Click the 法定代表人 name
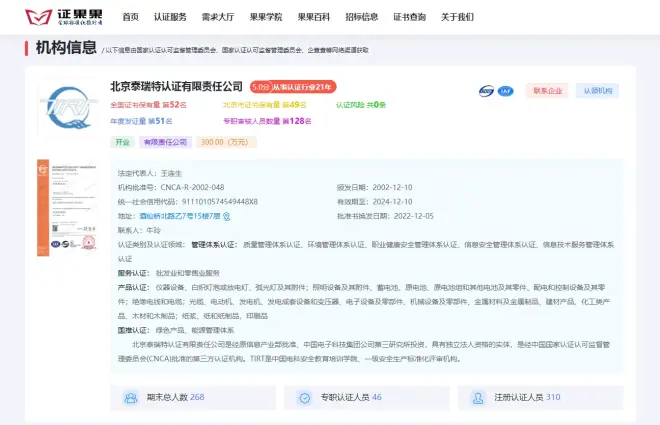This screenshot has height=425, width=660. point(171,173)
